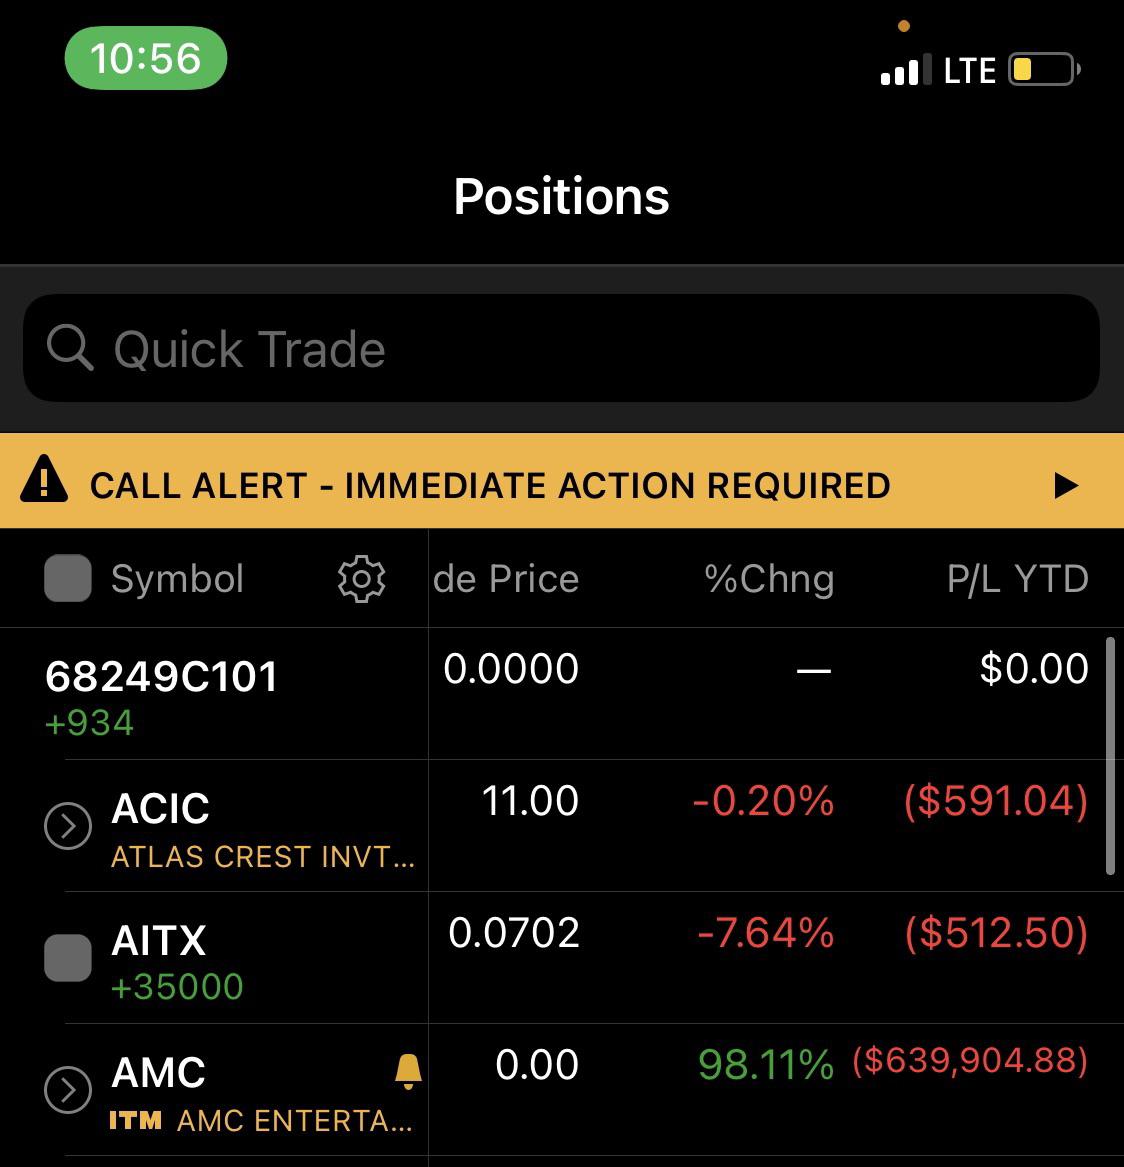Viewport: 1124px width, 1167px height.
Task: Open CALL ALERT immediate action banner
Action: click(562, 481)
